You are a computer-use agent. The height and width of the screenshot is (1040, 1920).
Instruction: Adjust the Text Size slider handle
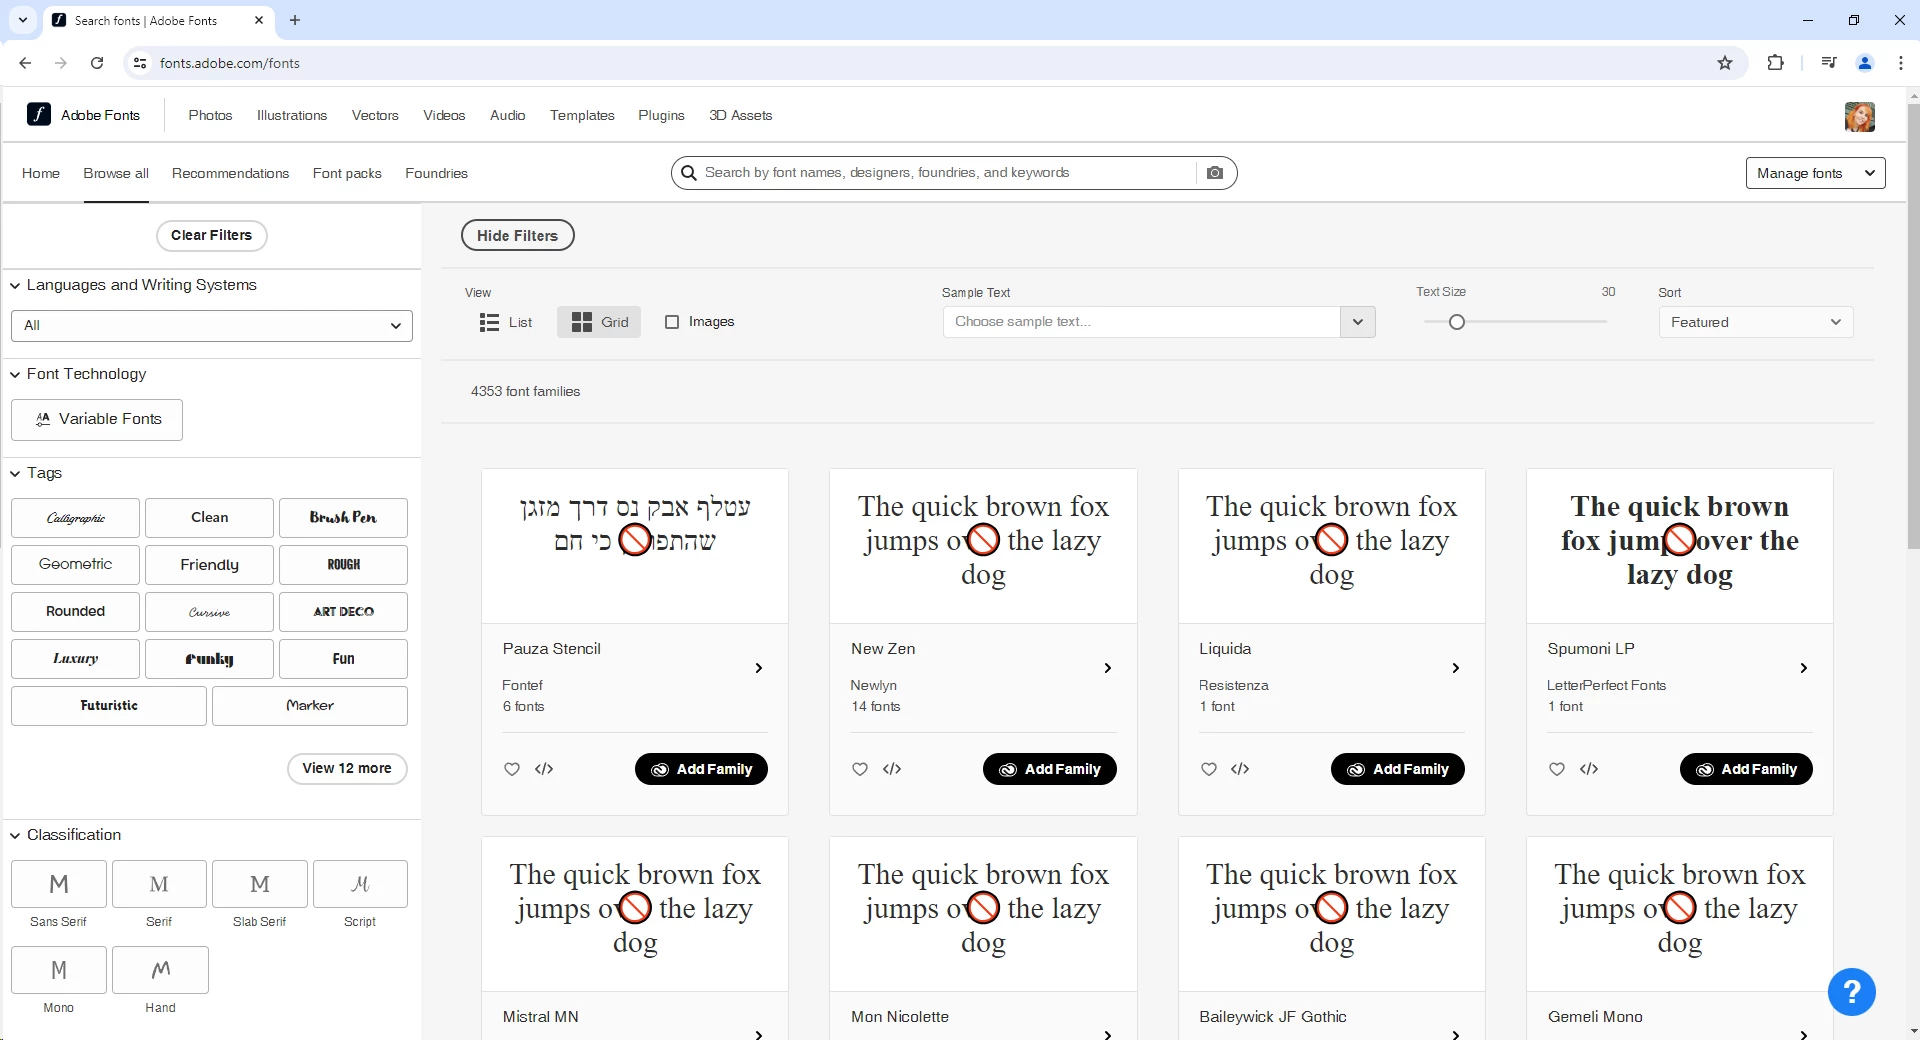(x=1457, y=322)
